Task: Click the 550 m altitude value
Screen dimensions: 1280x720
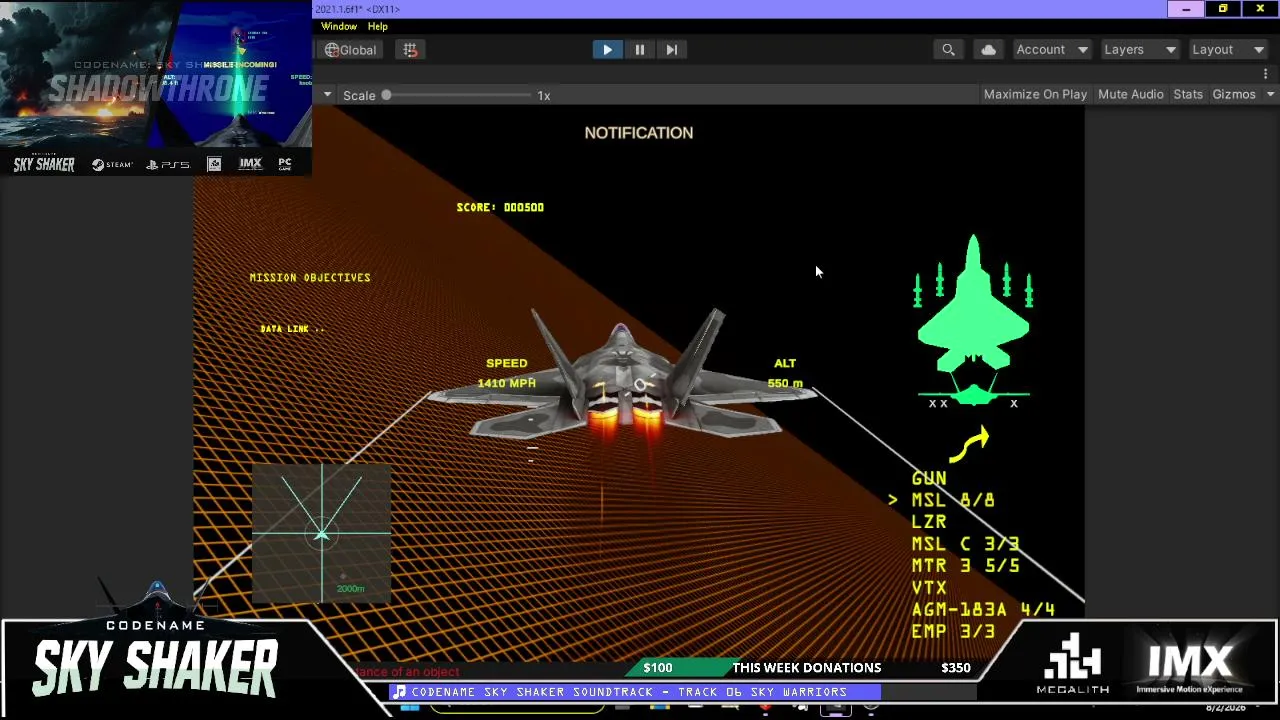Action: click(785, 384)
